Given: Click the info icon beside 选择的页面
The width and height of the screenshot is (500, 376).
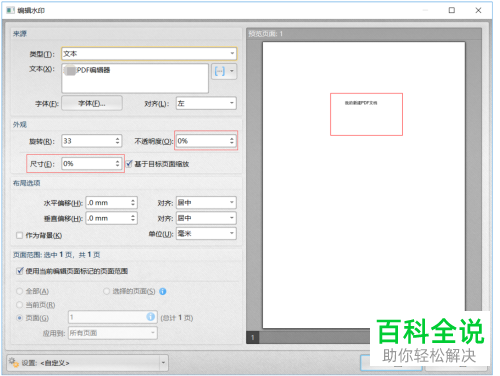Looking at the screenshot, I should click(x=163, y=291).
